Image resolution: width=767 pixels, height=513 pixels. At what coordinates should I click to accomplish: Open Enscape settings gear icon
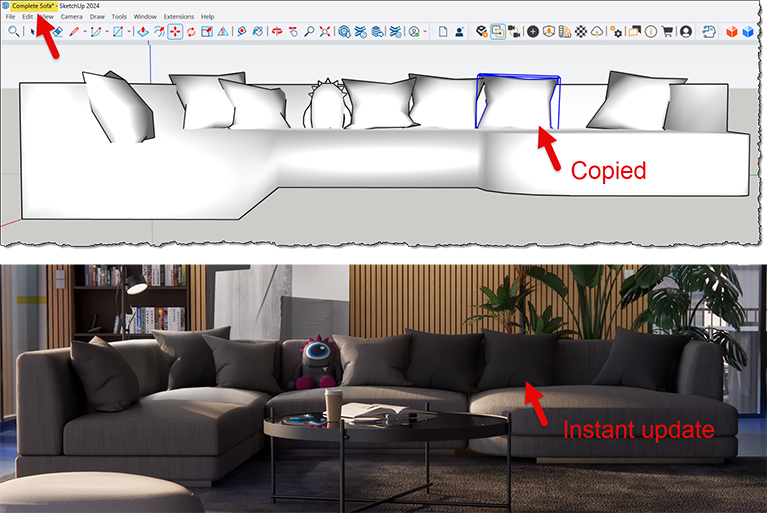click(616, 32)
